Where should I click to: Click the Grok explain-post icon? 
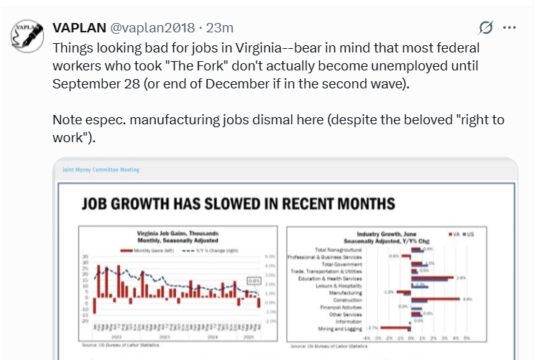[x=486, y=27]
